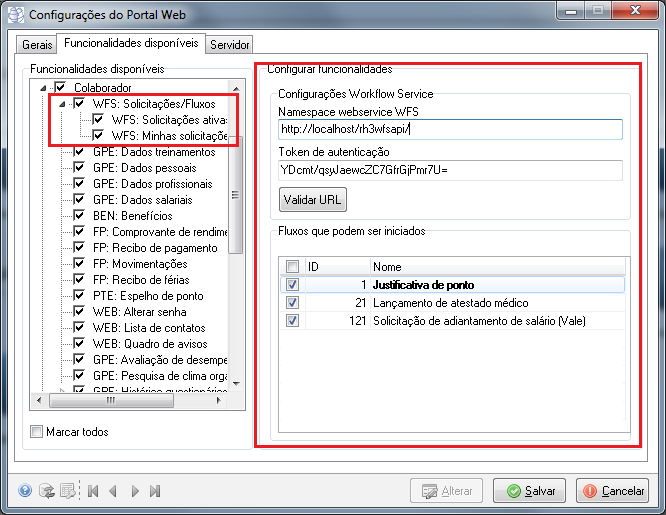666x515 pixels.
Task: Click the second icon in bottom toolbar
Action: [46, 491]
